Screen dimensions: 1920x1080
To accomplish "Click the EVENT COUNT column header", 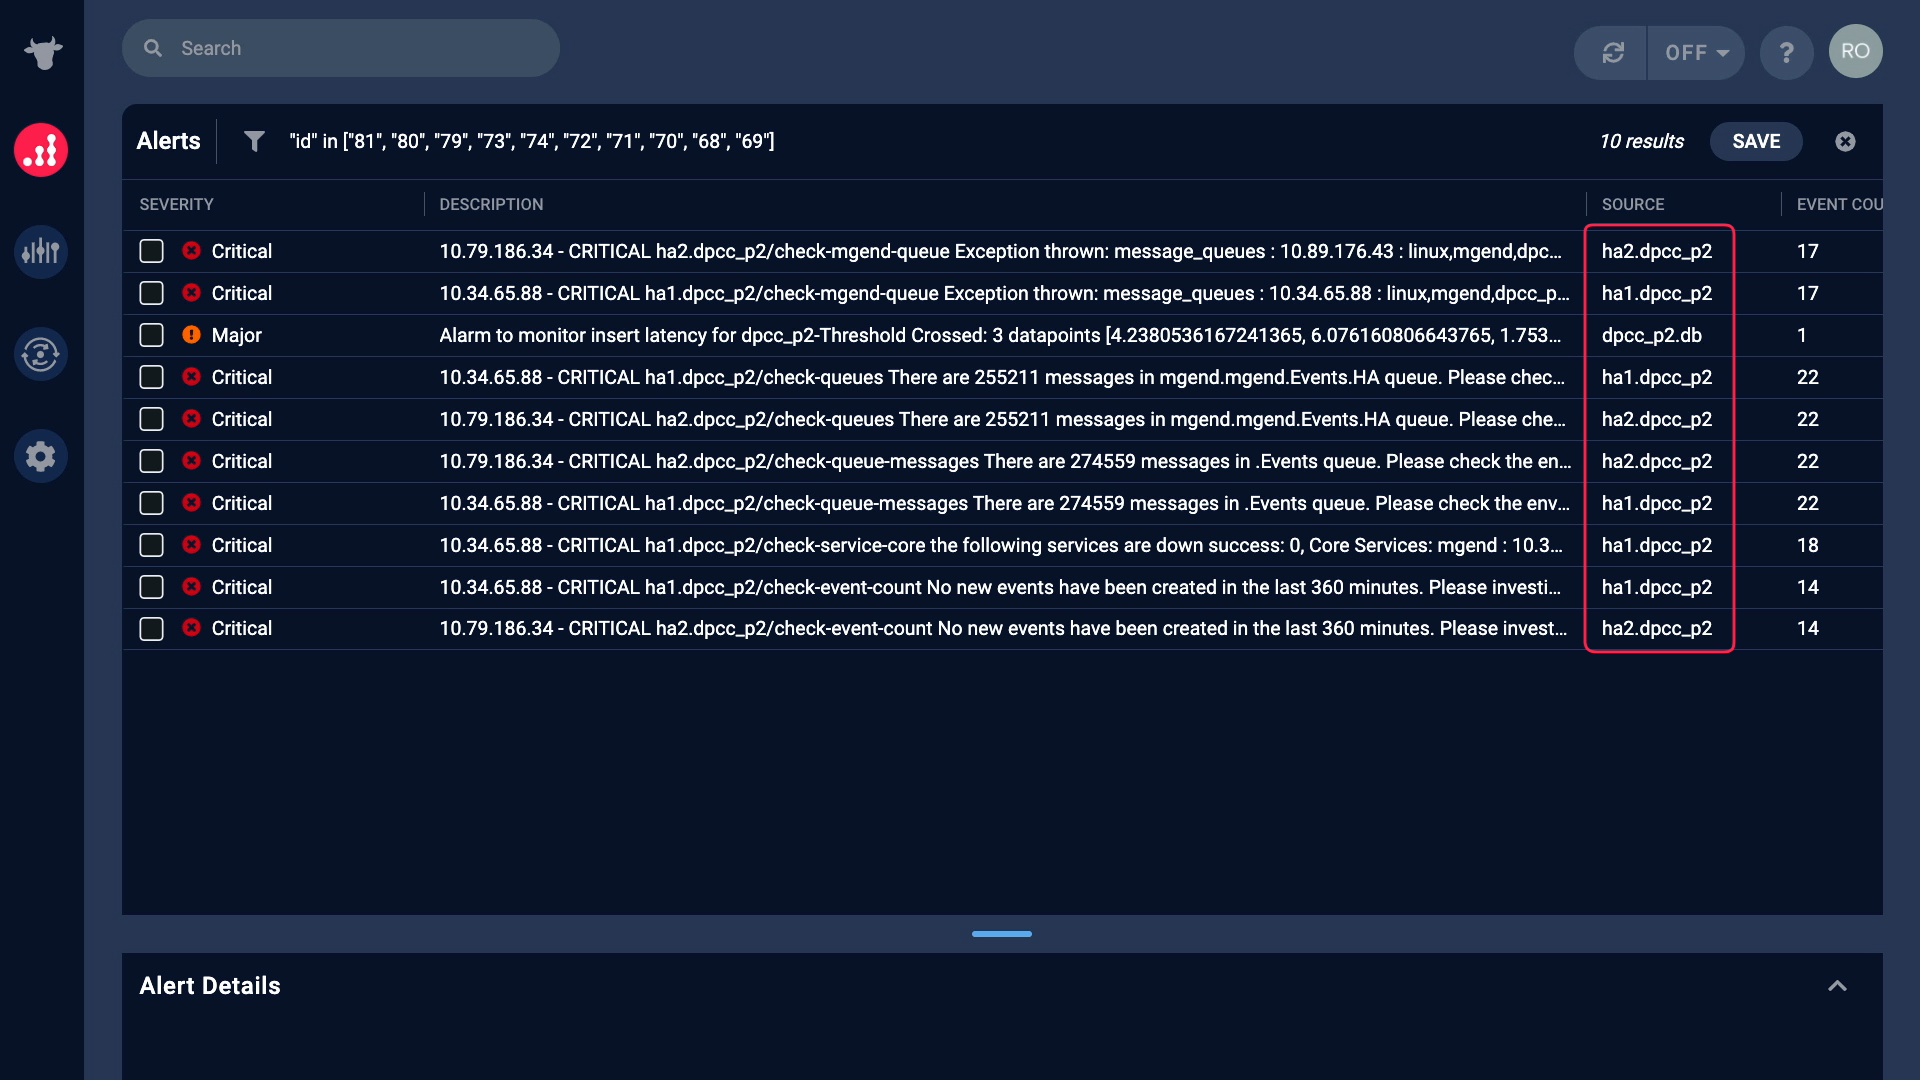I will (1839, 204).
